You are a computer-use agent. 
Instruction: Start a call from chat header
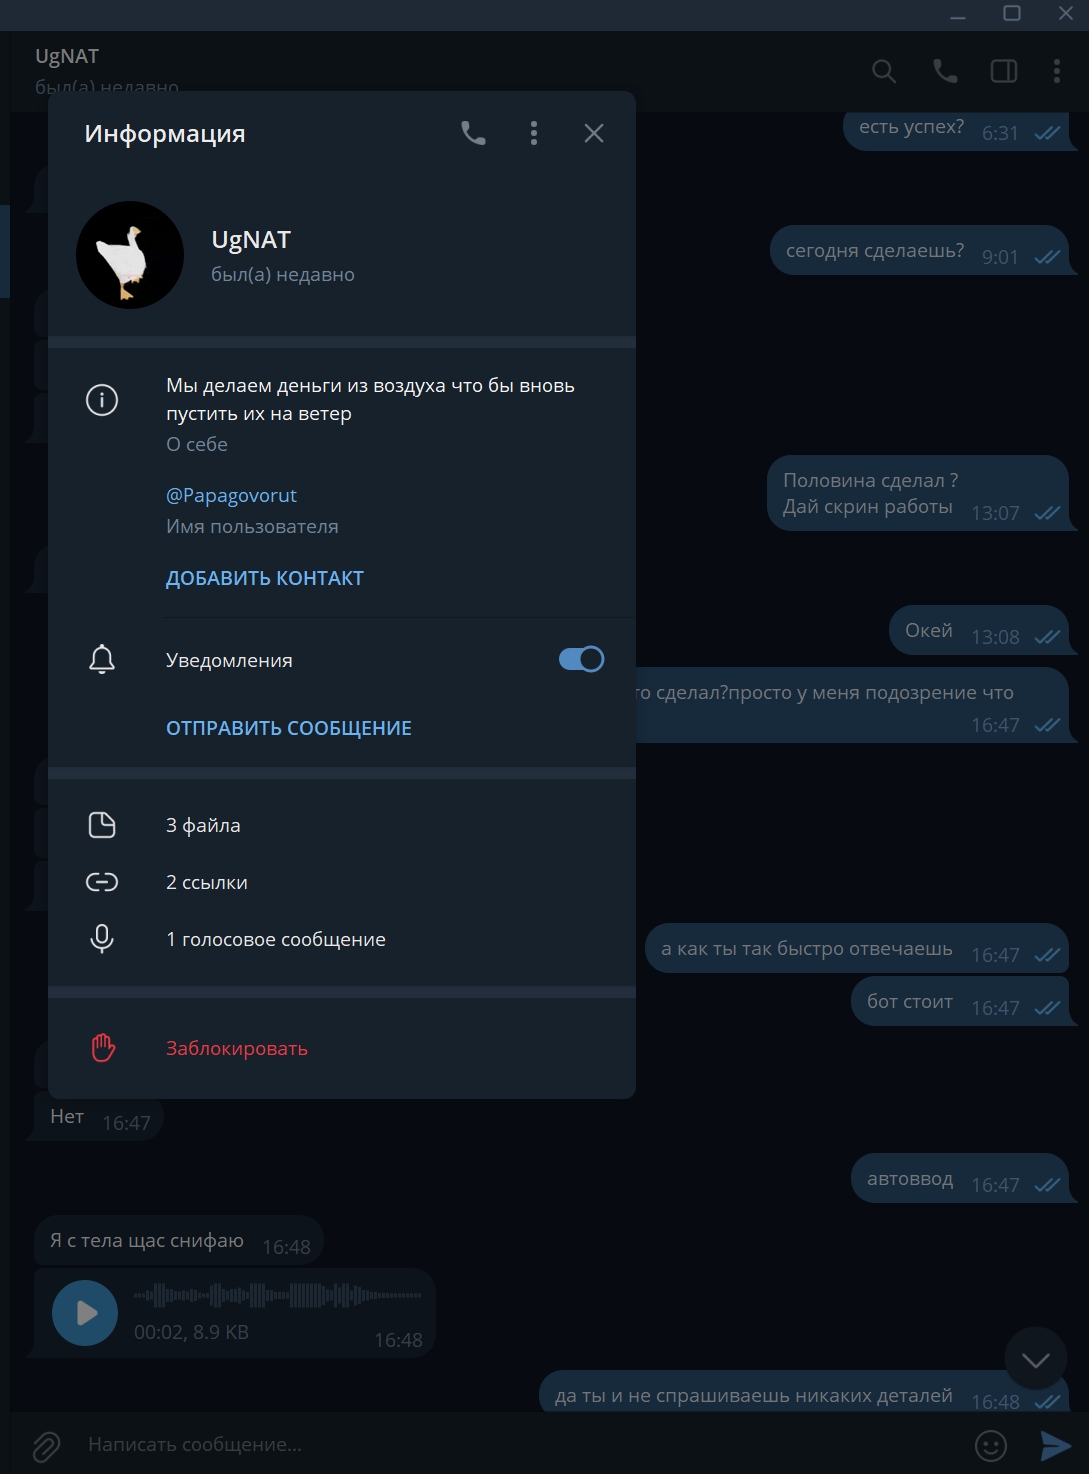point(945,71)
